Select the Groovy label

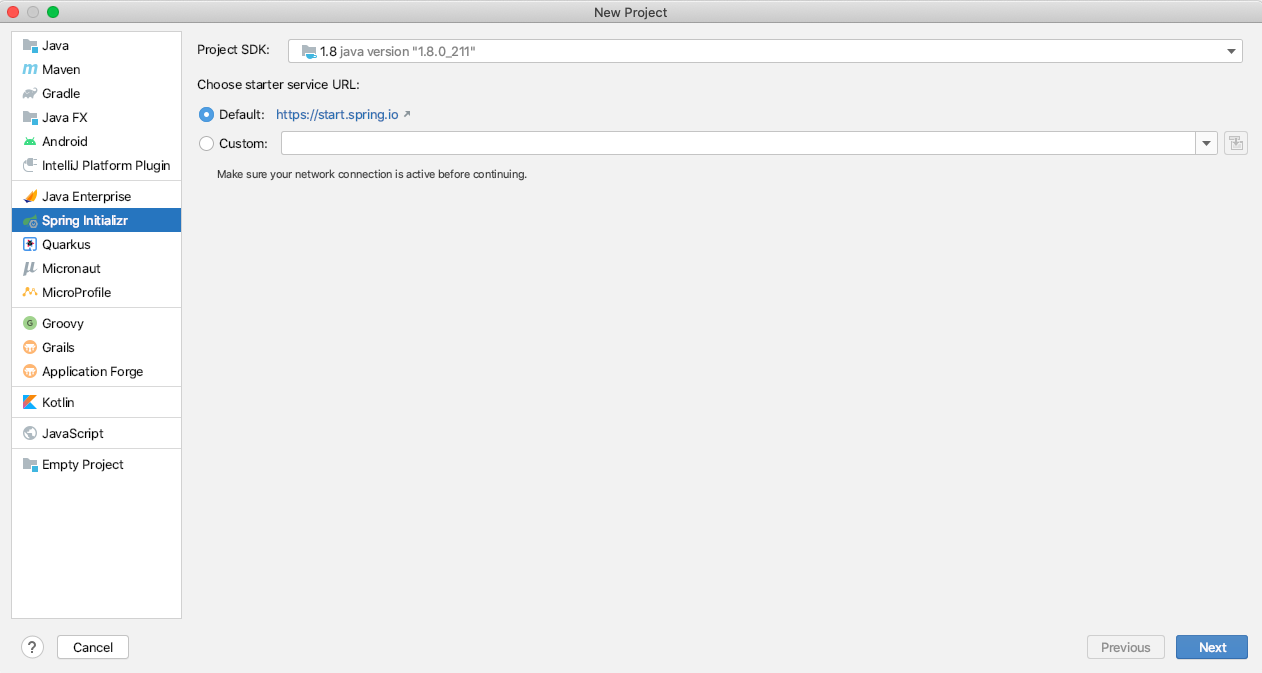[x=63, y=323]
